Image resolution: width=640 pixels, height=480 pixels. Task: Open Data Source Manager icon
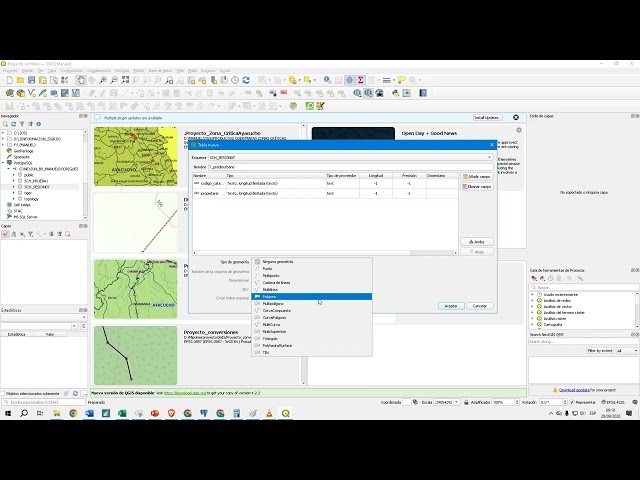pyautogui.click(x=10, y=93)
